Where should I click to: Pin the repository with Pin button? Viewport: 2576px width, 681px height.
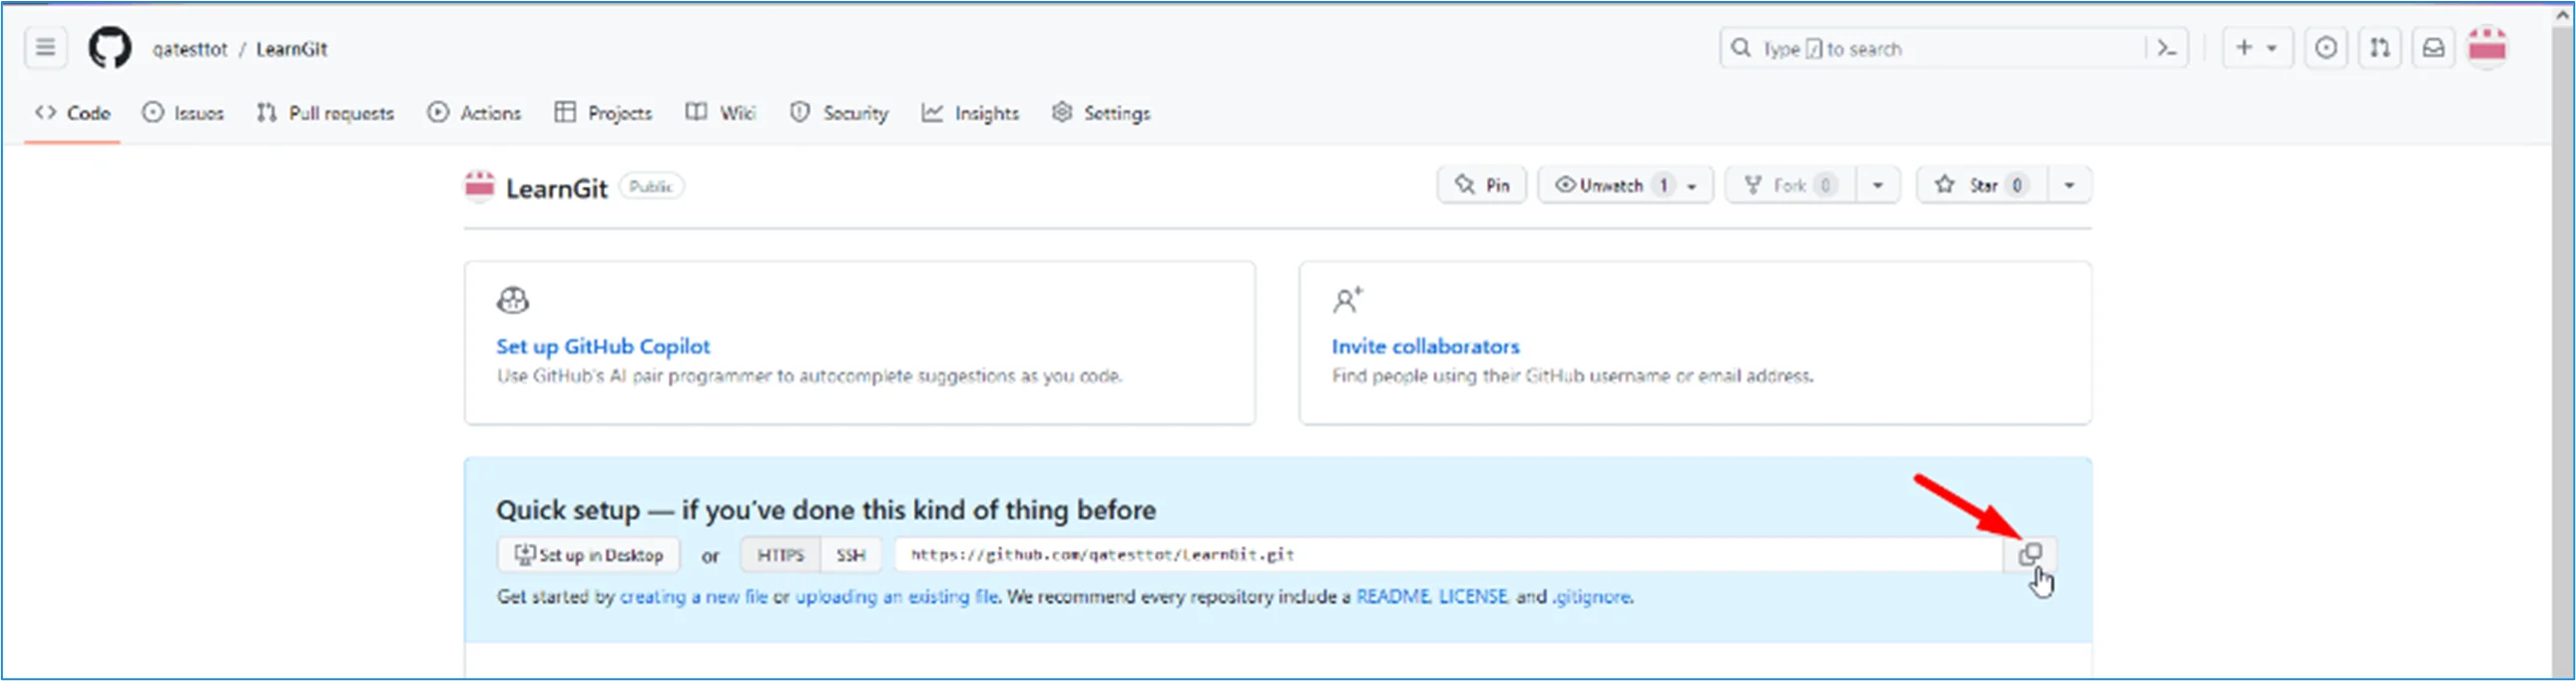1481,185
